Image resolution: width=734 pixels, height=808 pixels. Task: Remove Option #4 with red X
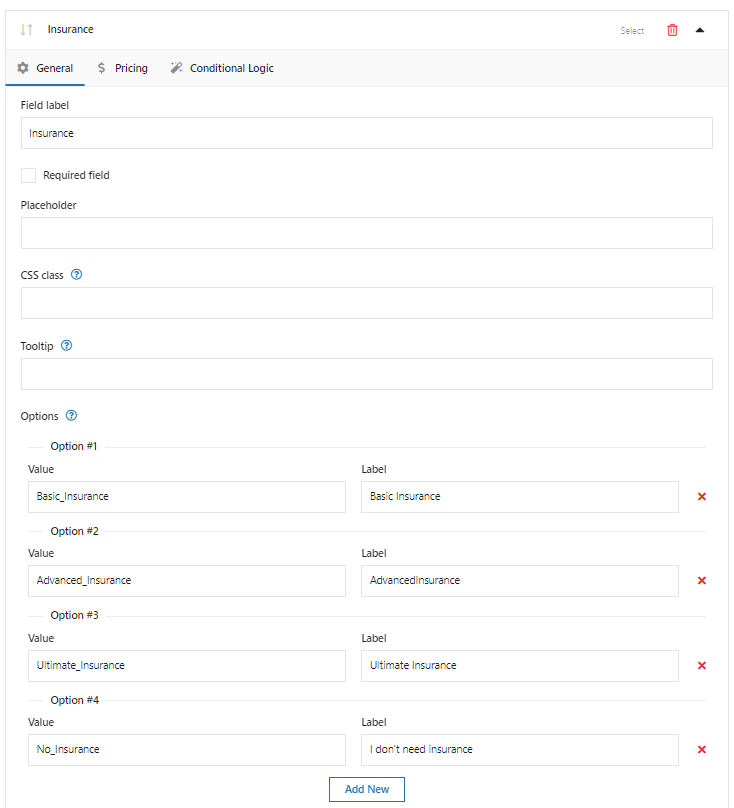coord(702,750)
